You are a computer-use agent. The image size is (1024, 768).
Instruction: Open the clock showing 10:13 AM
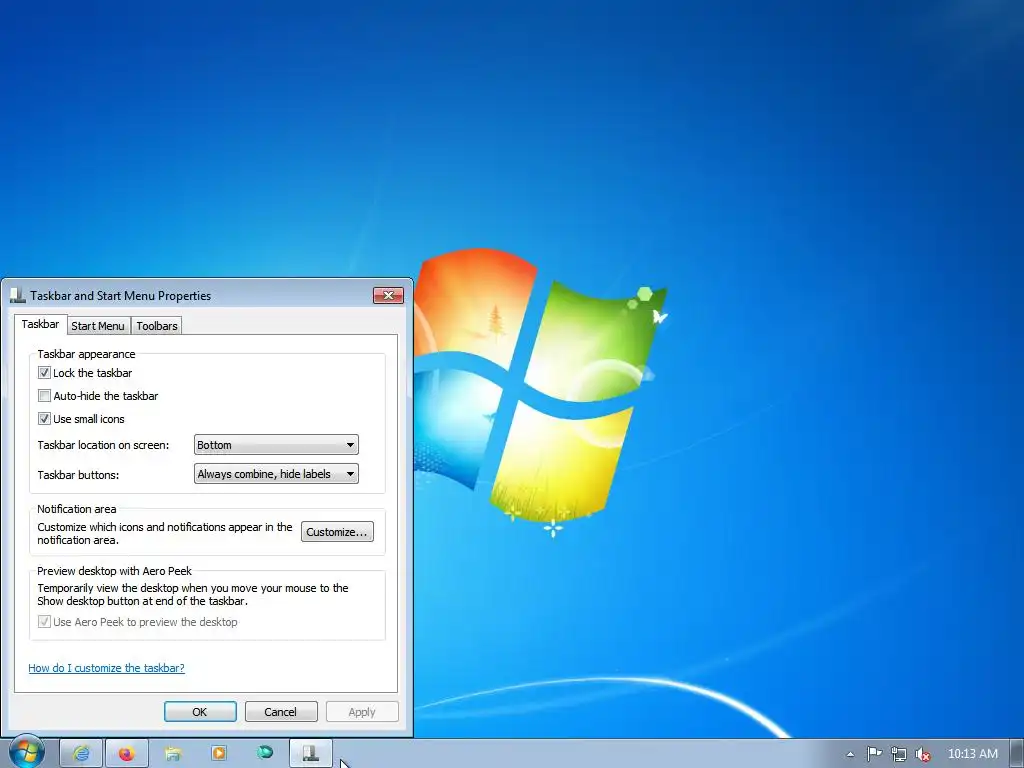click(972, 754)
